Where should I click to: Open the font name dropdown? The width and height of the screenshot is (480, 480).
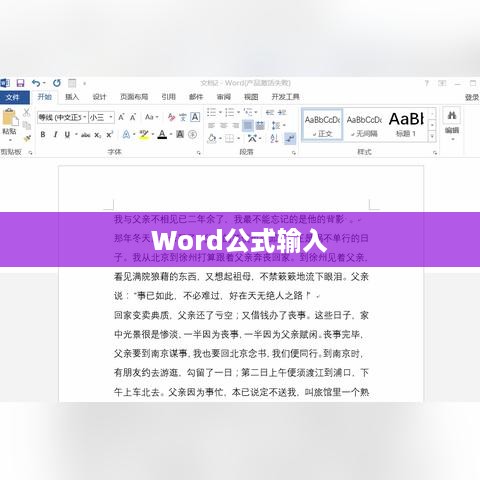click(85, 117)
